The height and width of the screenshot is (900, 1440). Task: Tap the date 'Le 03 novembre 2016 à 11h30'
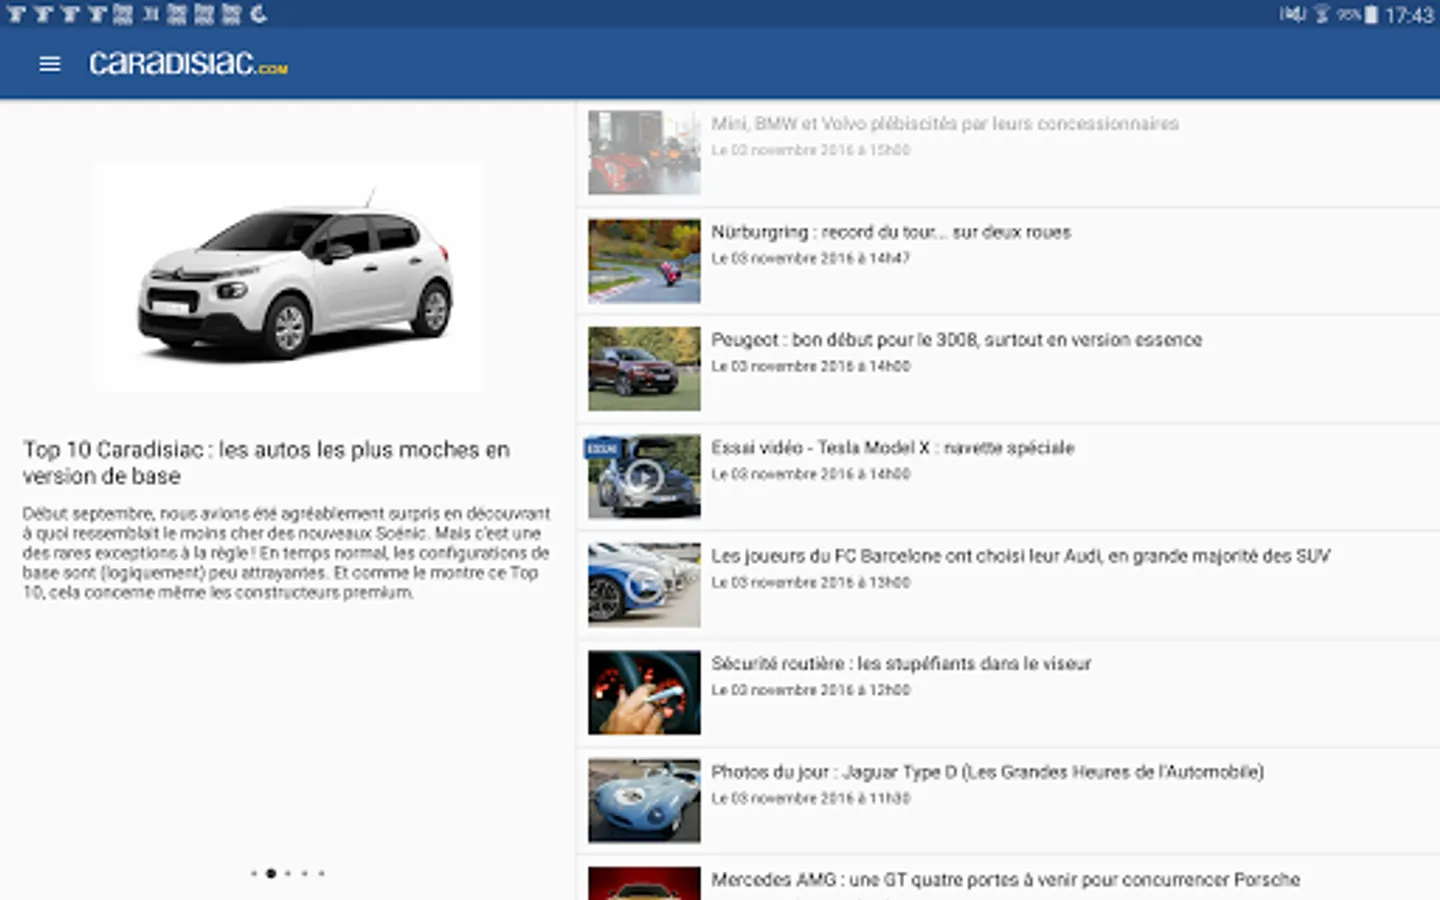(x=810, y=798)
